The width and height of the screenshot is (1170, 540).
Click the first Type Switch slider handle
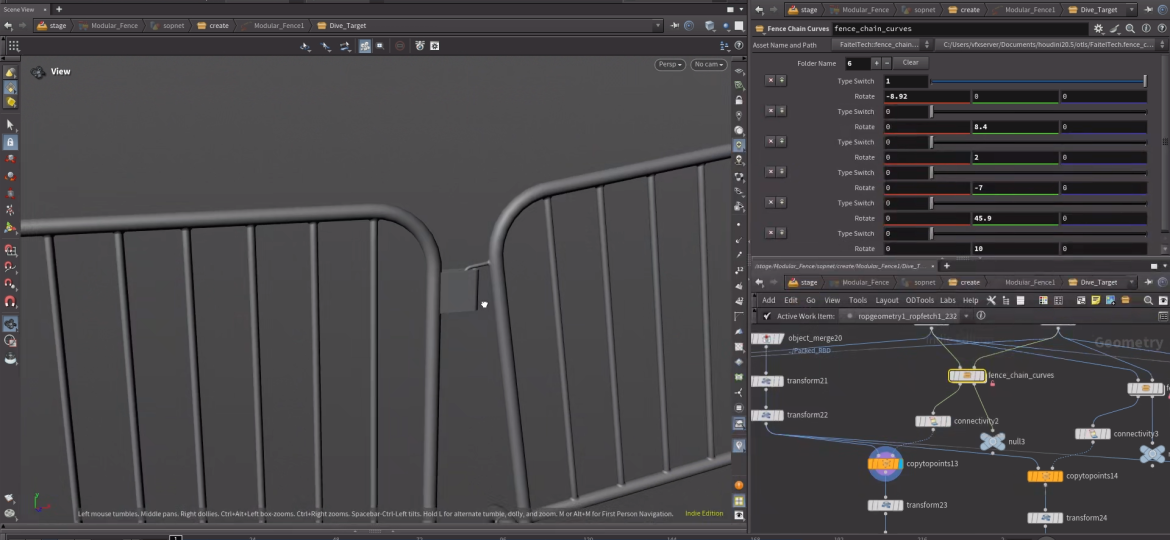point(1145,81)
